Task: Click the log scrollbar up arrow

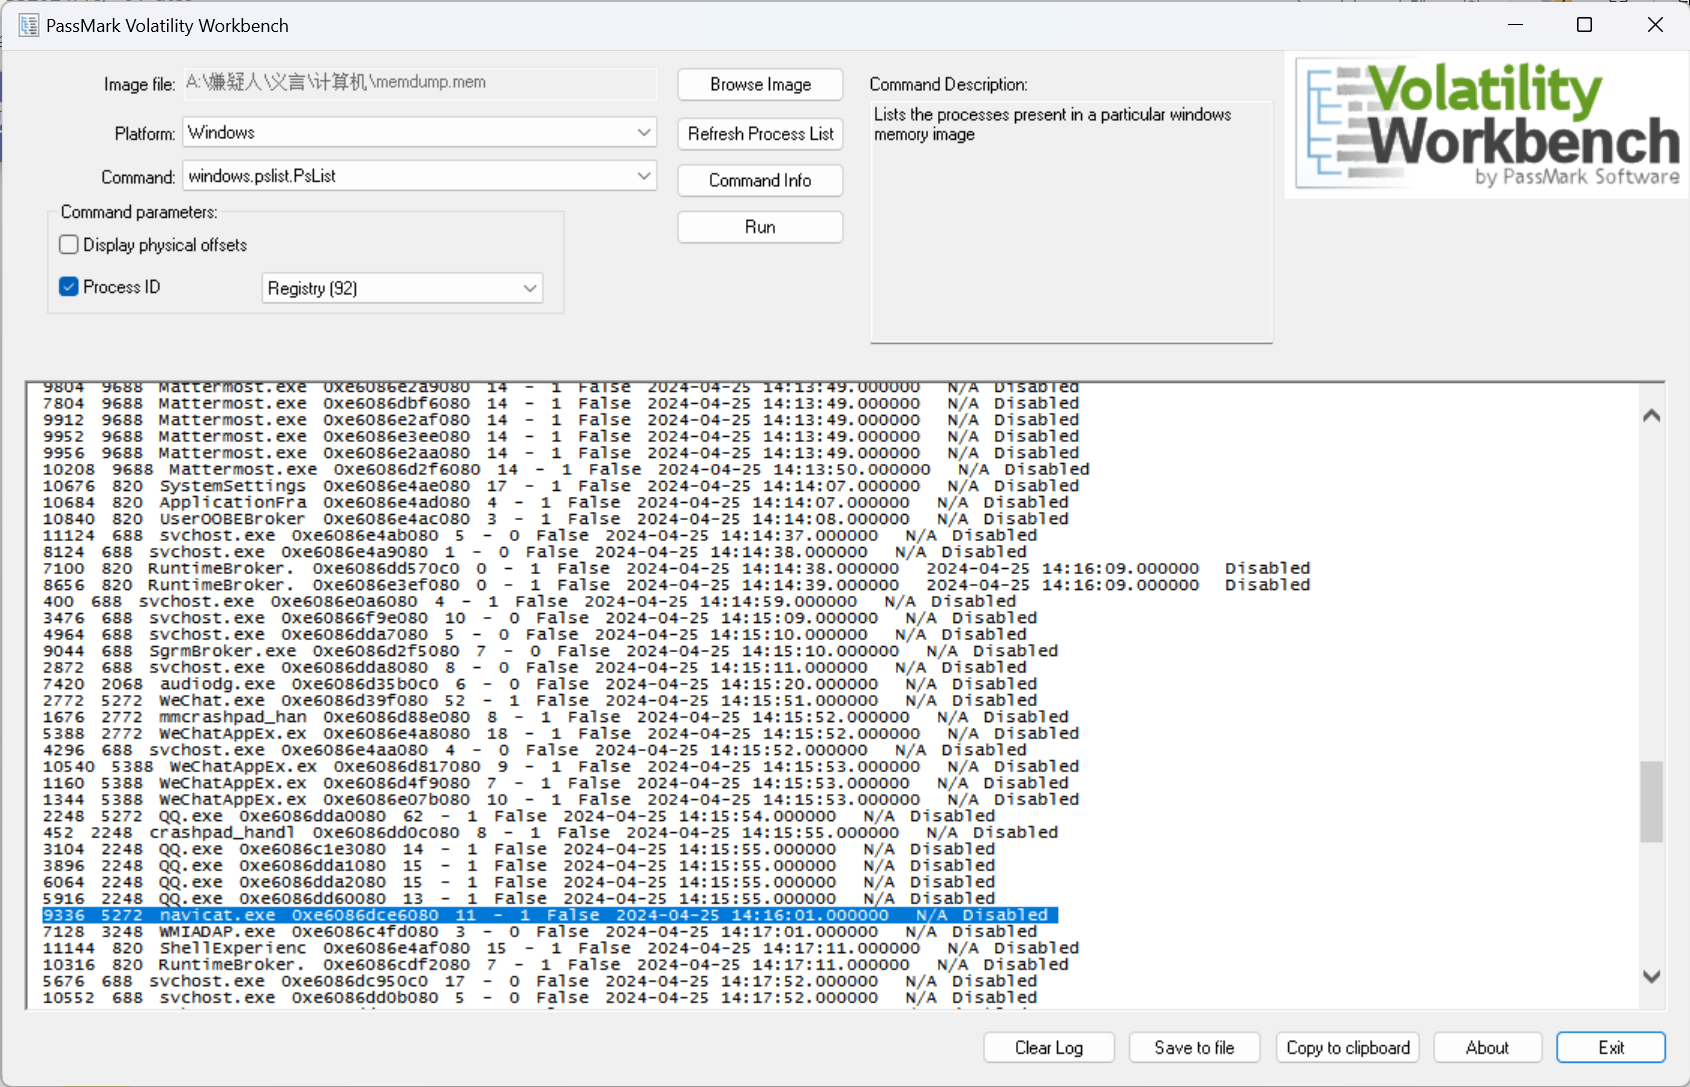Action: click(x=1652, y=415)
